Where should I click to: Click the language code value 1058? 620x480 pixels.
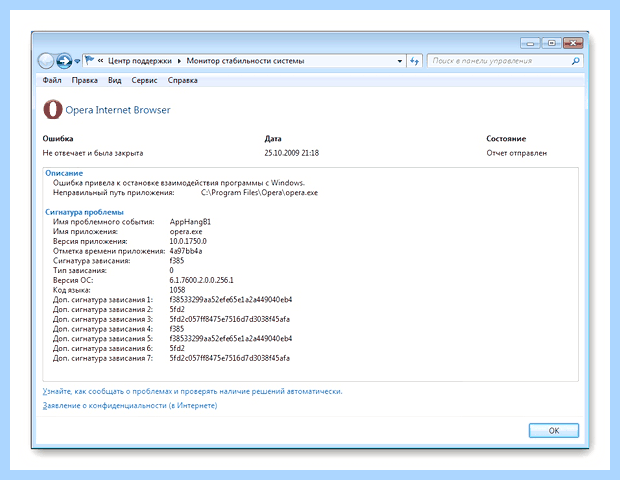(x=177, y=290)
